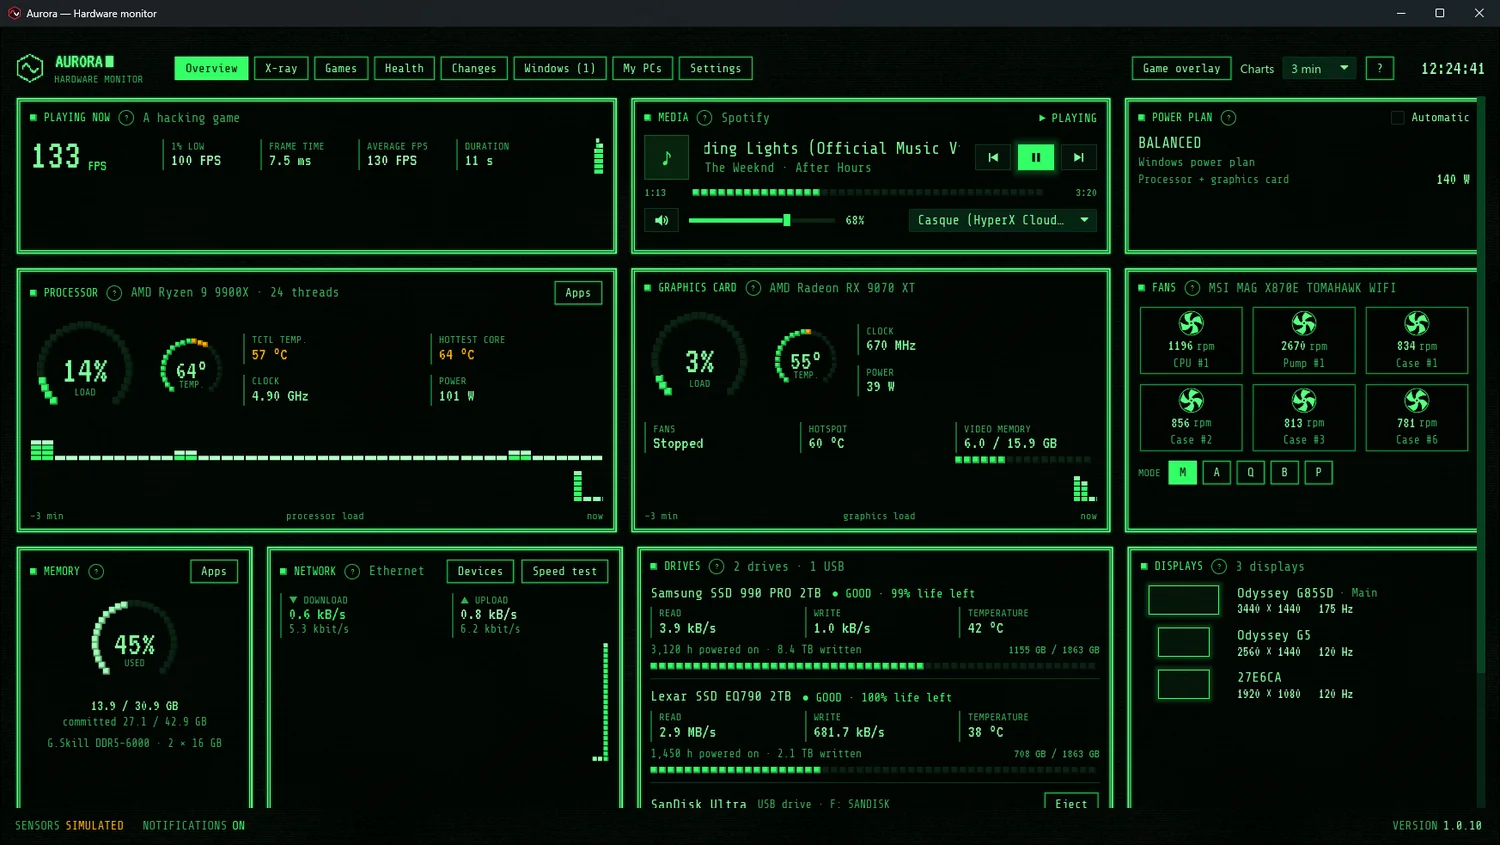The width and height of the screenshot is (1500, 845).
Task: Show help info for Media panel
Action: 704,118
